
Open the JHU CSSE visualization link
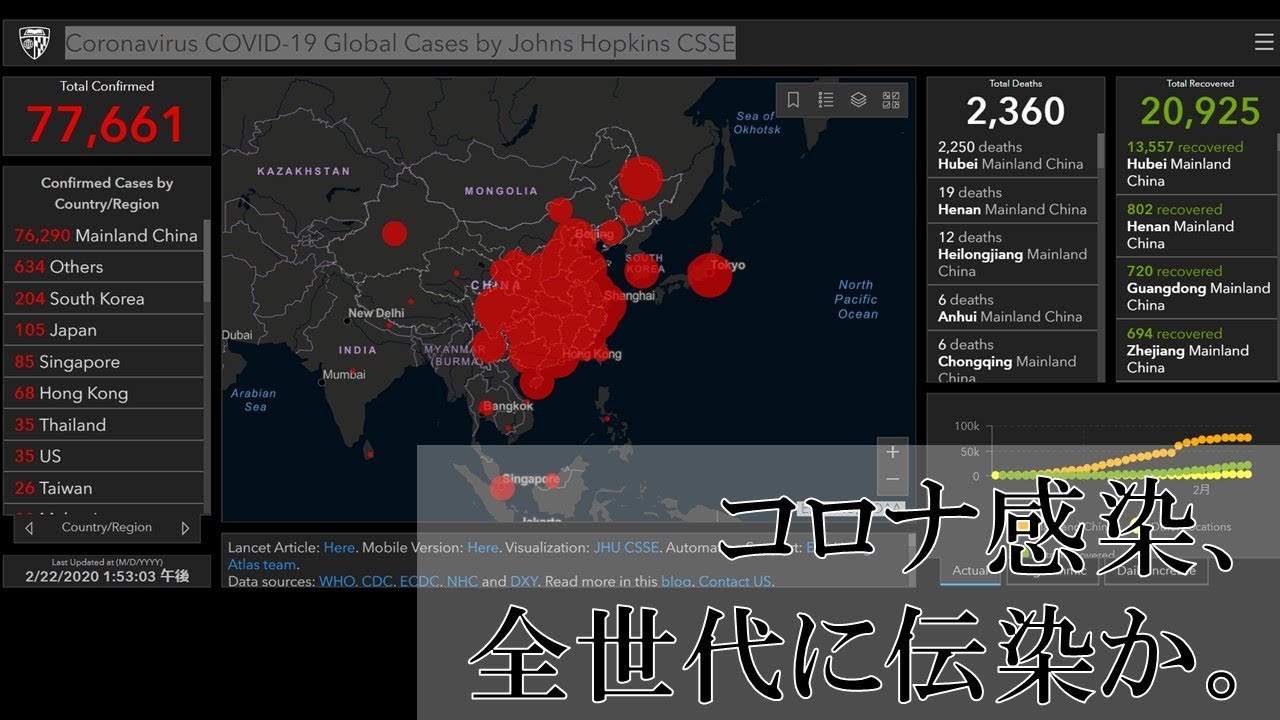(626, 548)
